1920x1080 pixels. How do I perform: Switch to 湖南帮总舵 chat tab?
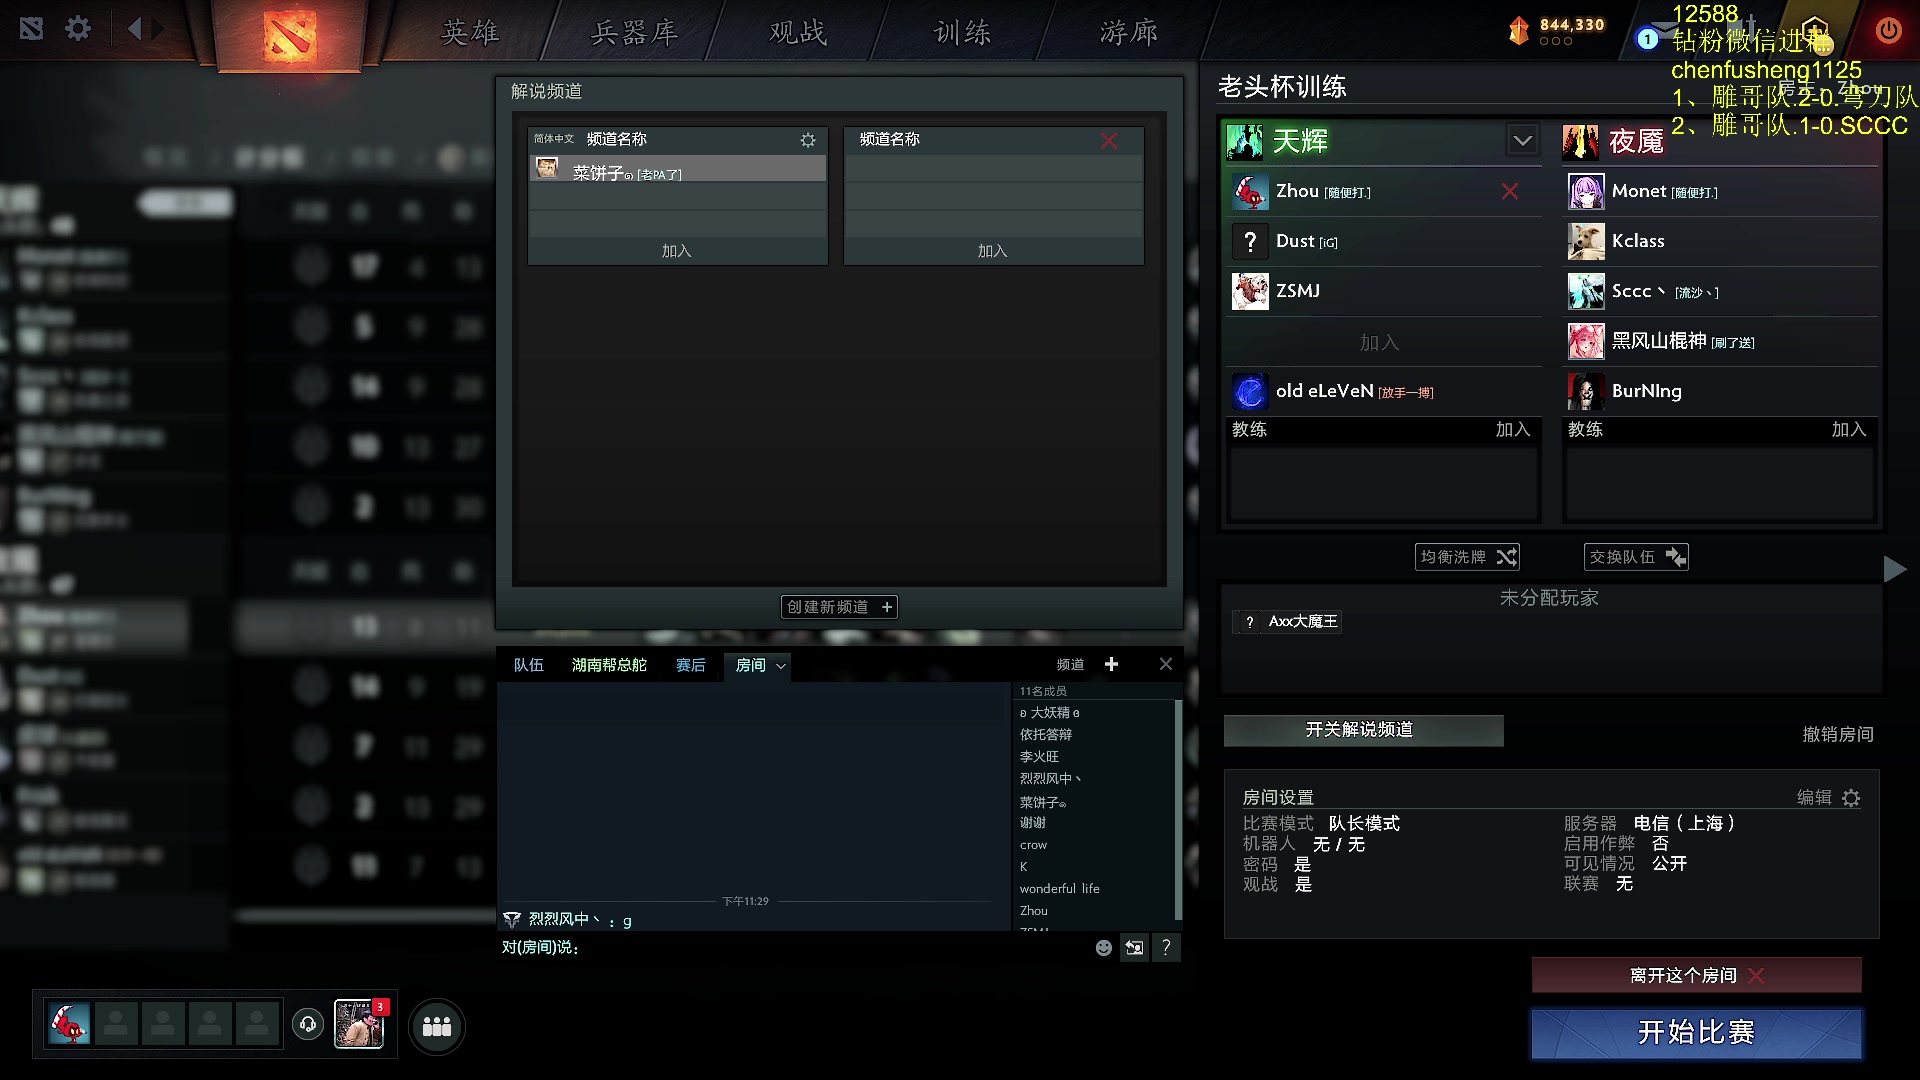coord(609,665)
